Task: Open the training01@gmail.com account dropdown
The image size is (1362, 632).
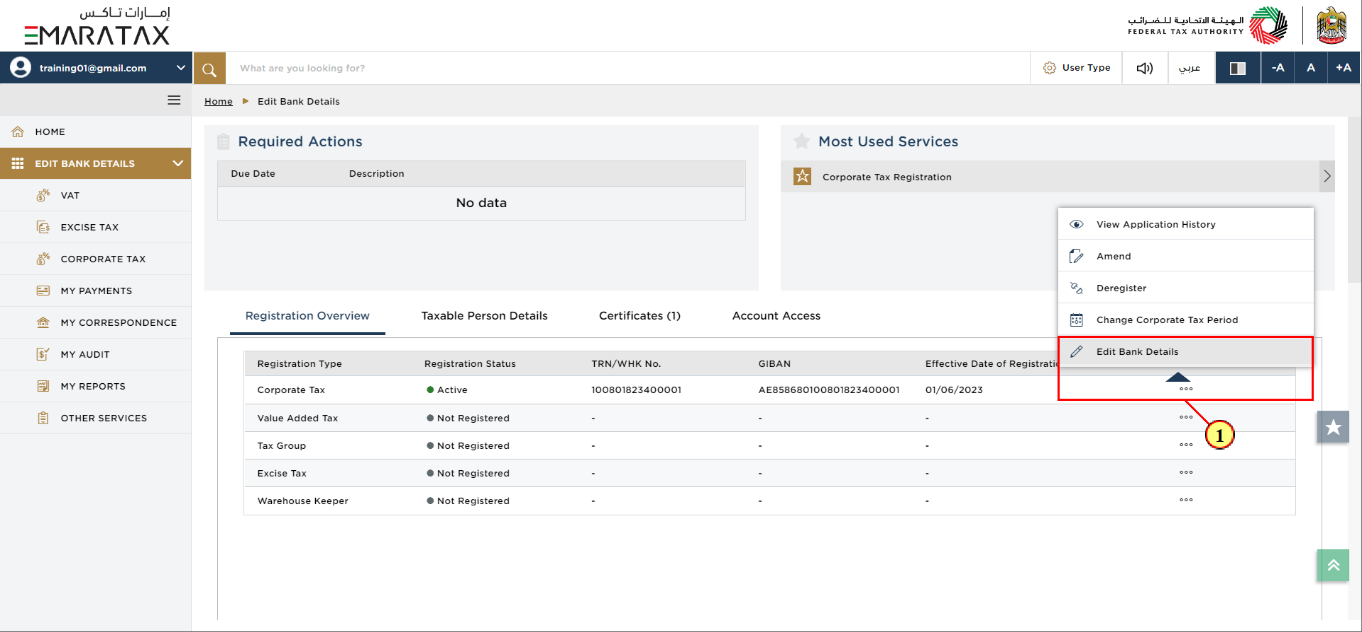Action: click(96, 68)
